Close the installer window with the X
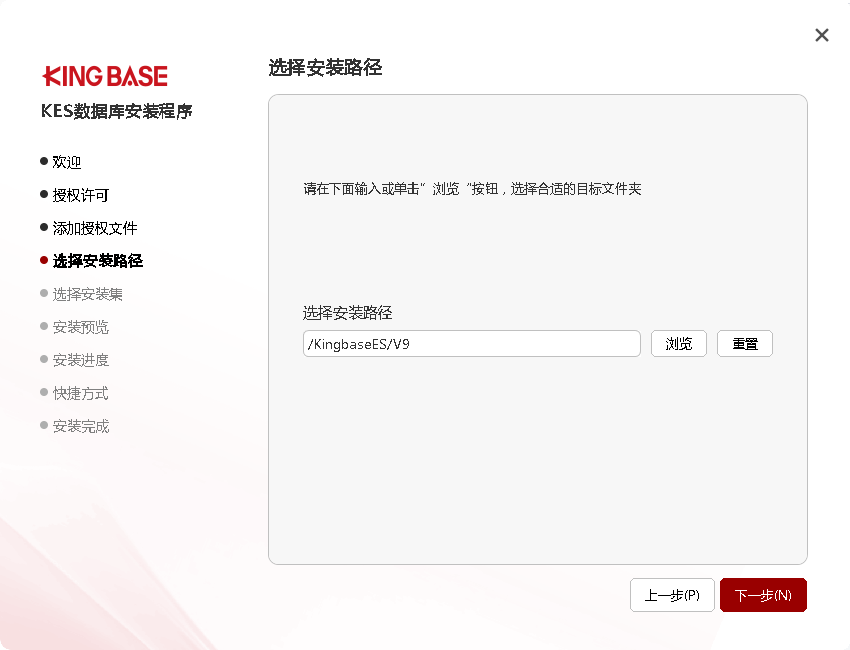Image resolution: width=850 pixels, height=650 pixels. (822, 35)
